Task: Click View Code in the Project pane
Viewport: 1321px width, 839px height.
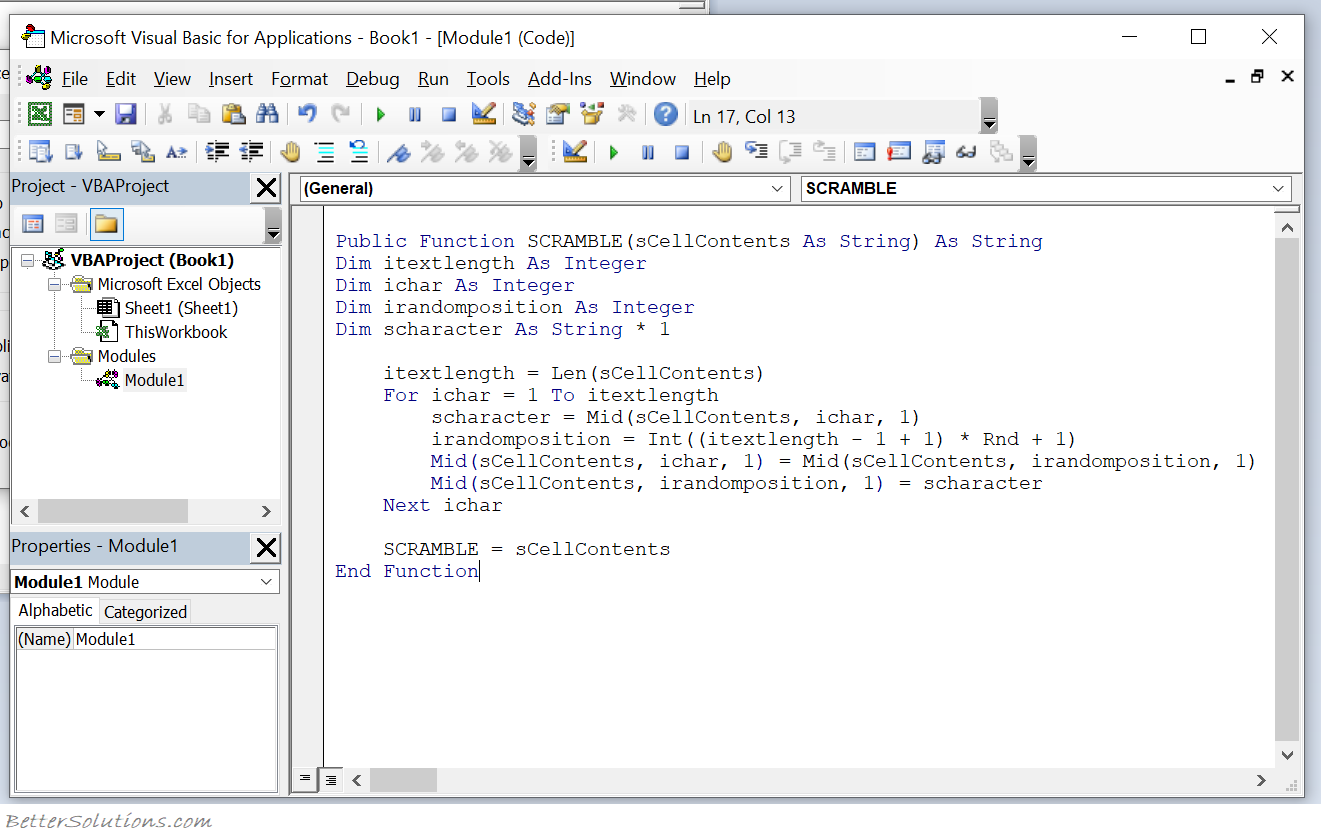Action: point(33,224)
